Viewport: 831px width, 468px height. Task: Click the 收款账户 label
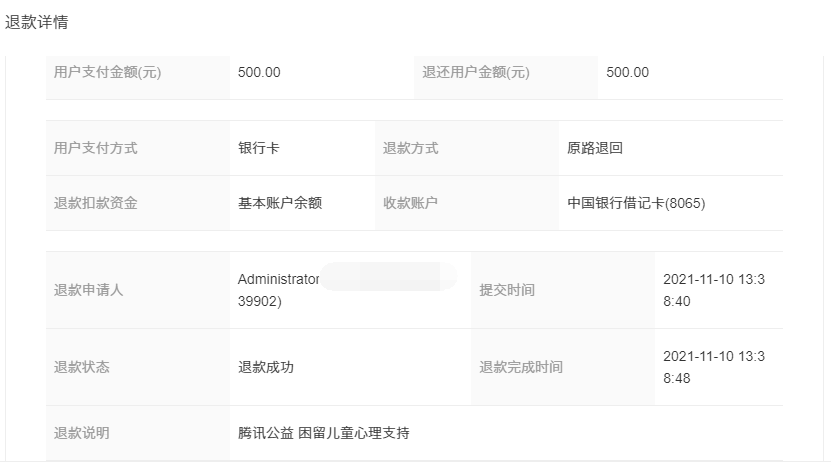[411, 204]
